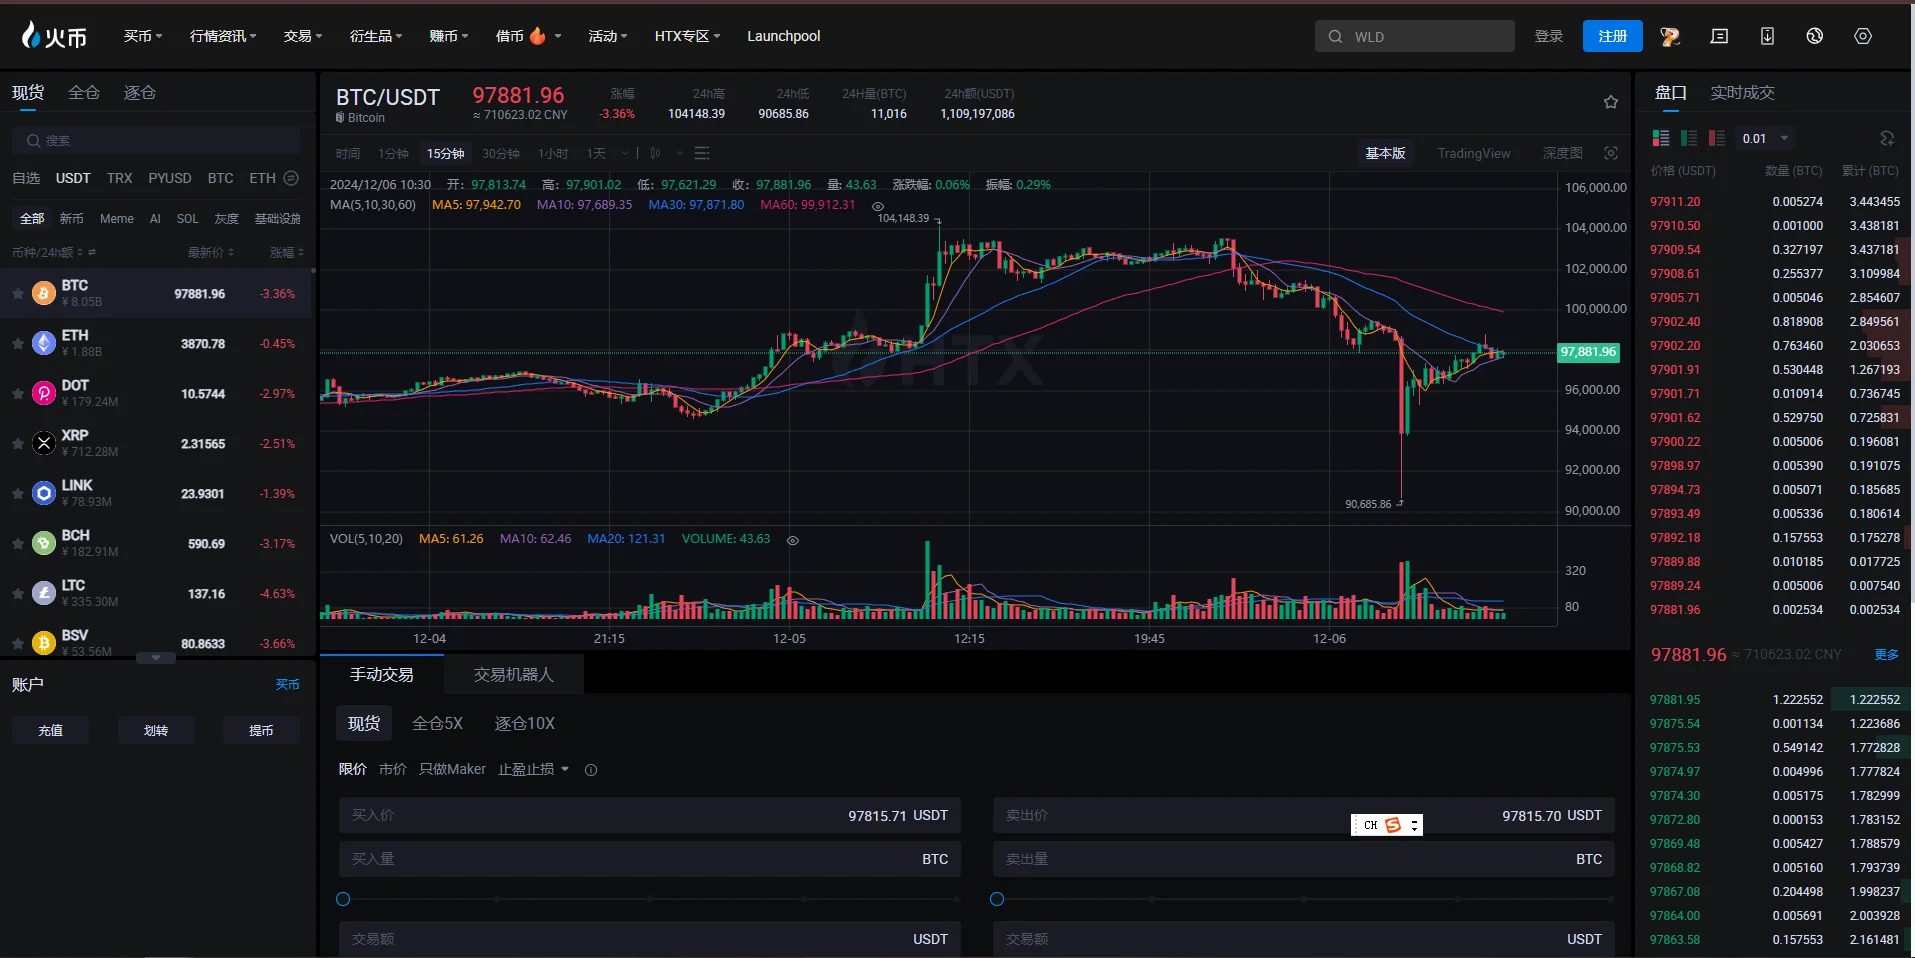Click the 买入量 BTC input field
The height and width of the screenshot is (958, 1915).
pyautogui.click(x=650, y=859)
